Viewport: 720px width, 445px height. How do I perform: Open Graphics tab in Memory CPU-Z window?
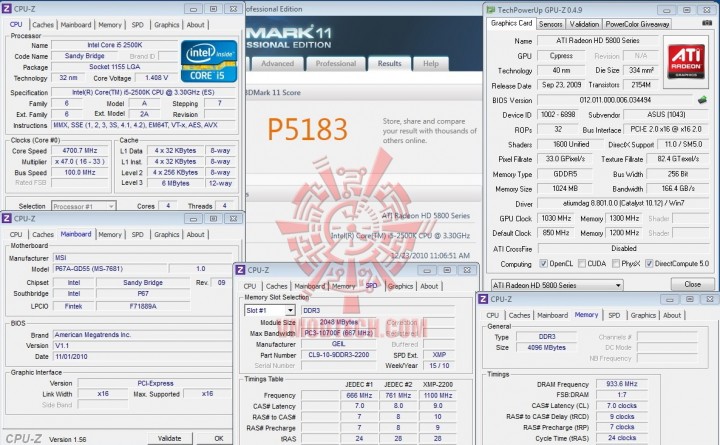643,315
